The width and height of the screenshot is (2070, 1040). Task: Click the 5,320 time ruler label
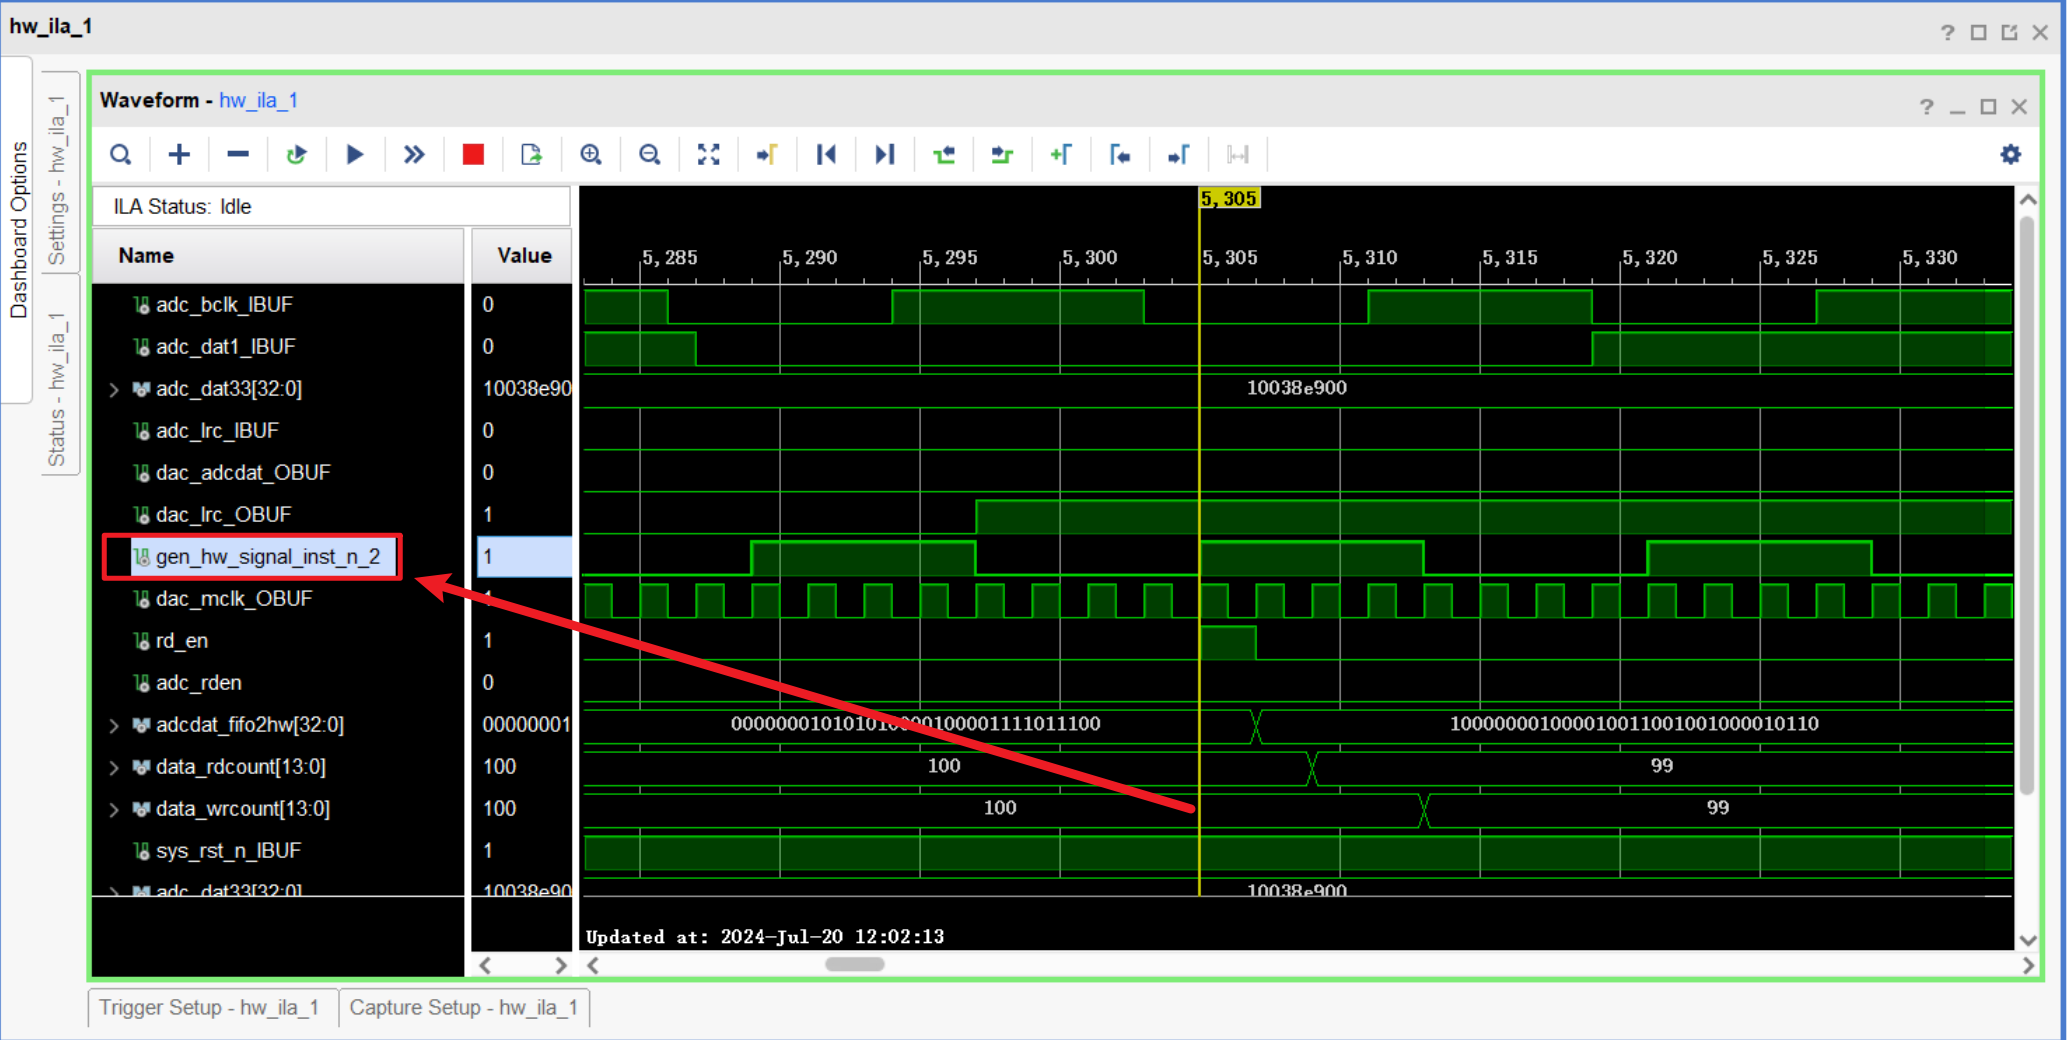1649,258
